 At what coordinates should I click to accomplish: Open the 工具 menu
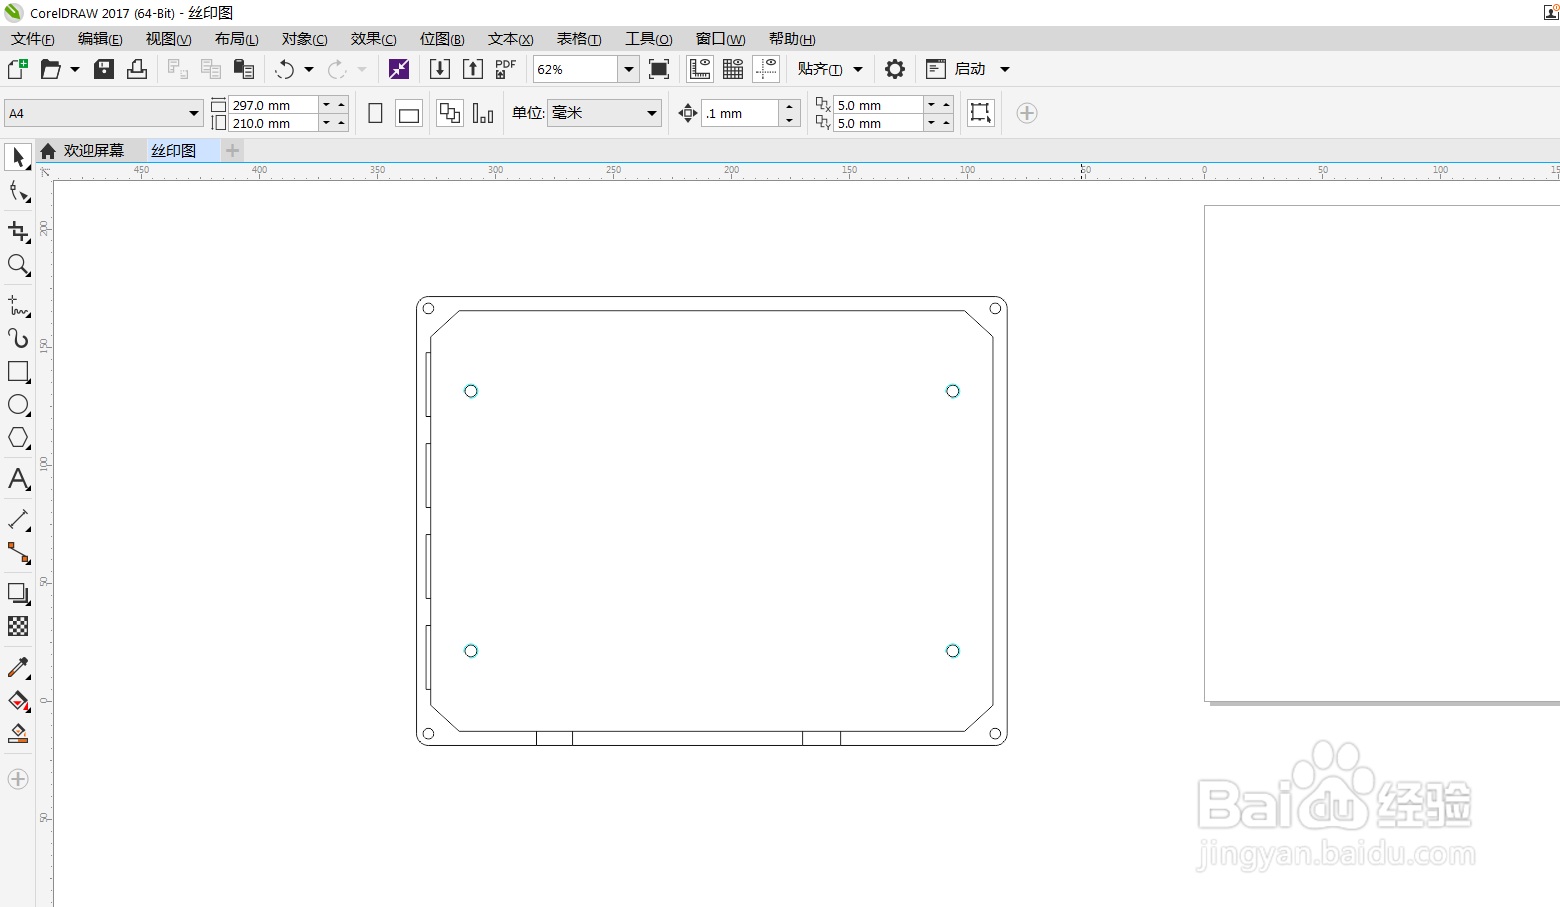tap(648, 39)
